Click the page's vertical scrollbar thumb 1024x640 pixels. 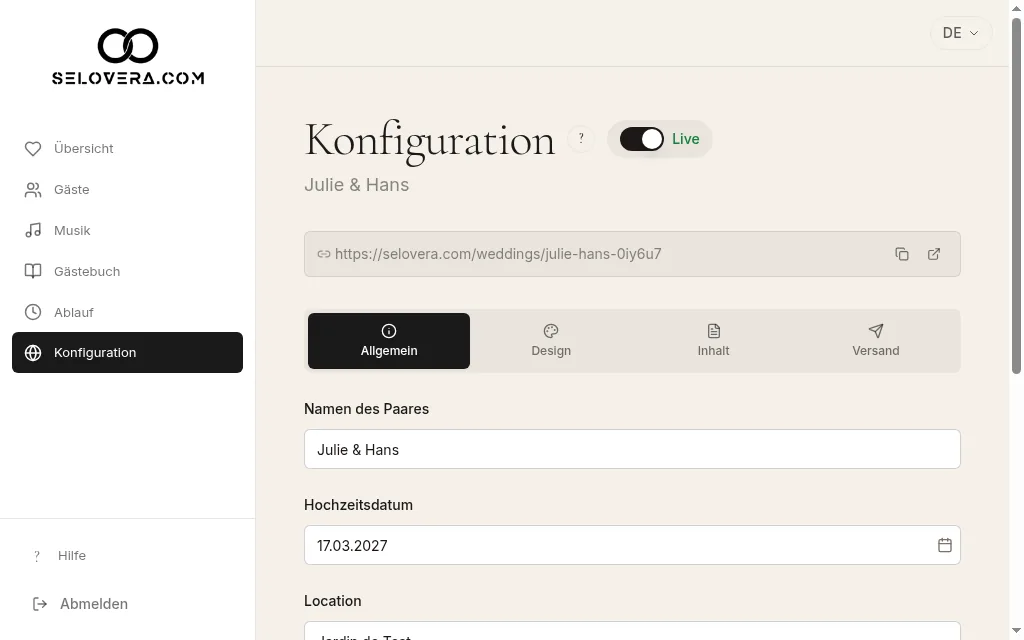pyautogui.click(x=1016, y=196)
